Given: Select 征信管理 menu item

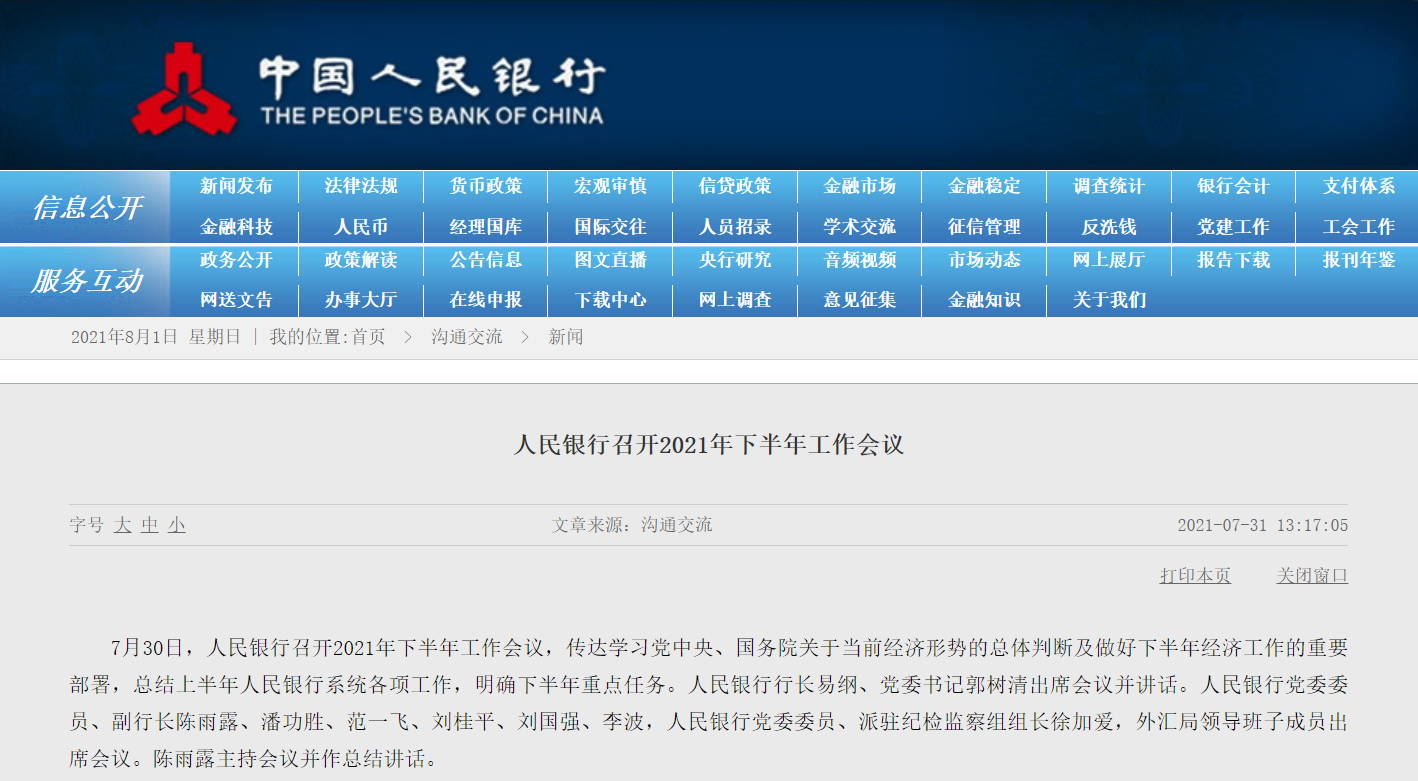Looking at the screenshot, I should click(x=985, y=227).
